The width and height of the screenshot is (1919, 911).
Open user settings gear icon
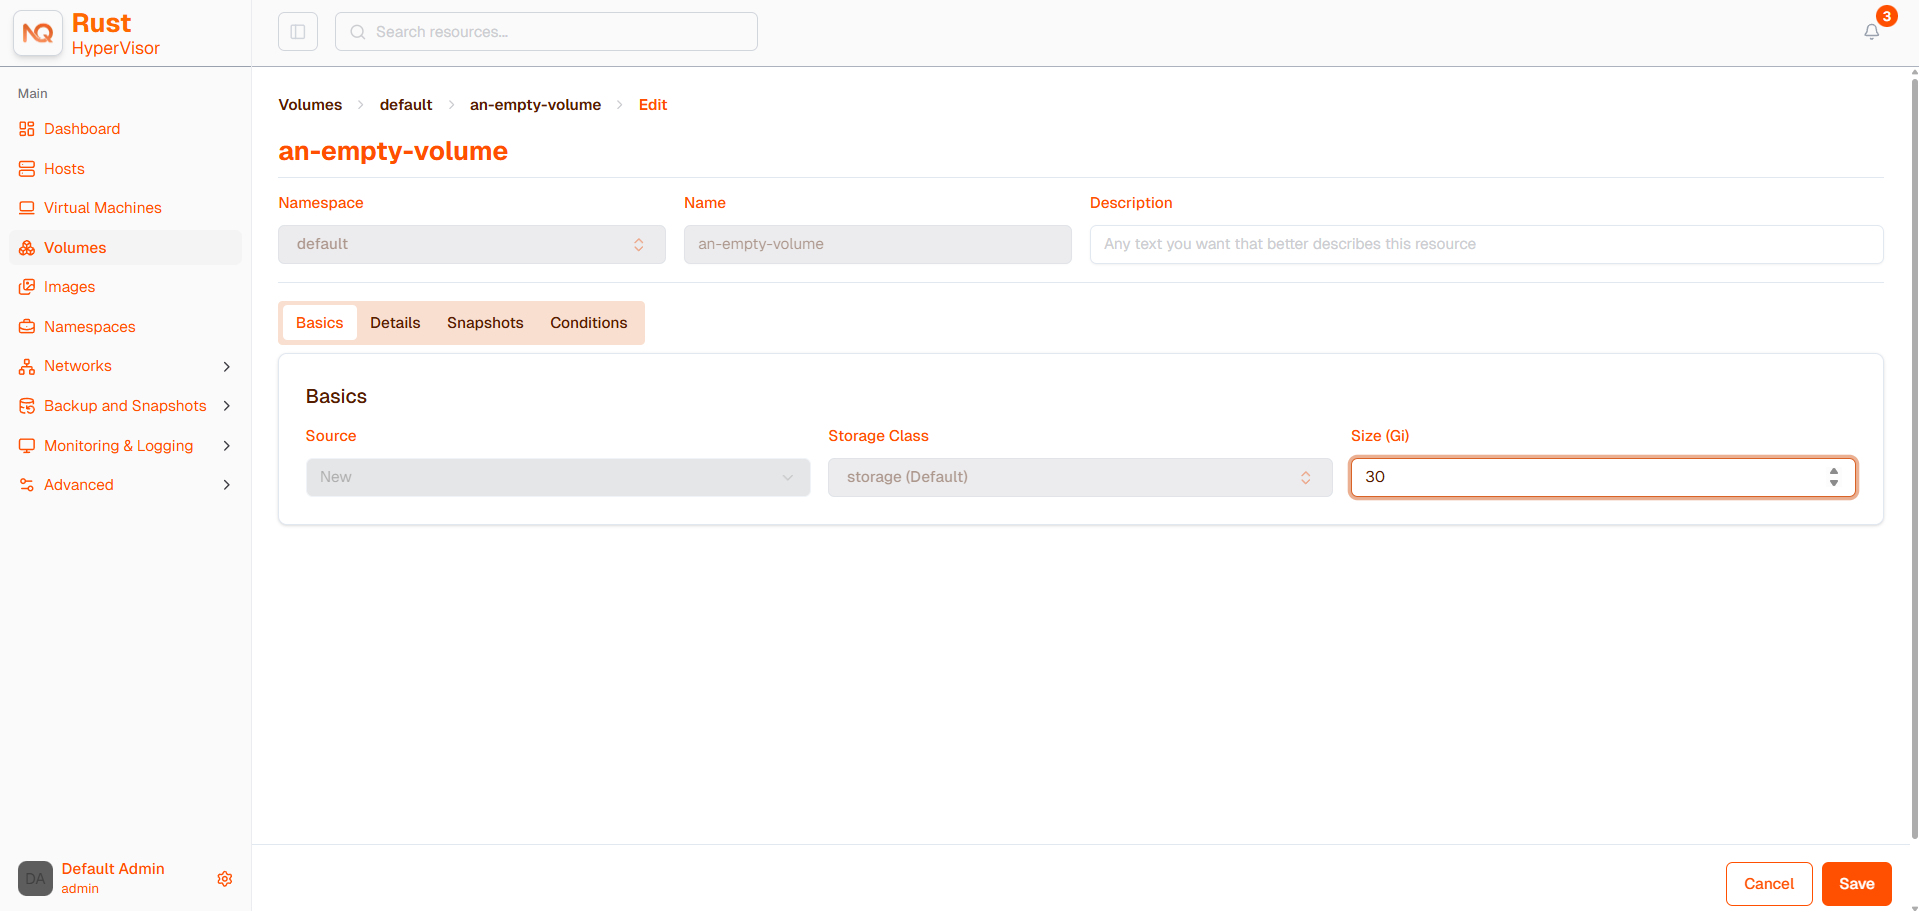pyautogui.click(x=225, y=879)
